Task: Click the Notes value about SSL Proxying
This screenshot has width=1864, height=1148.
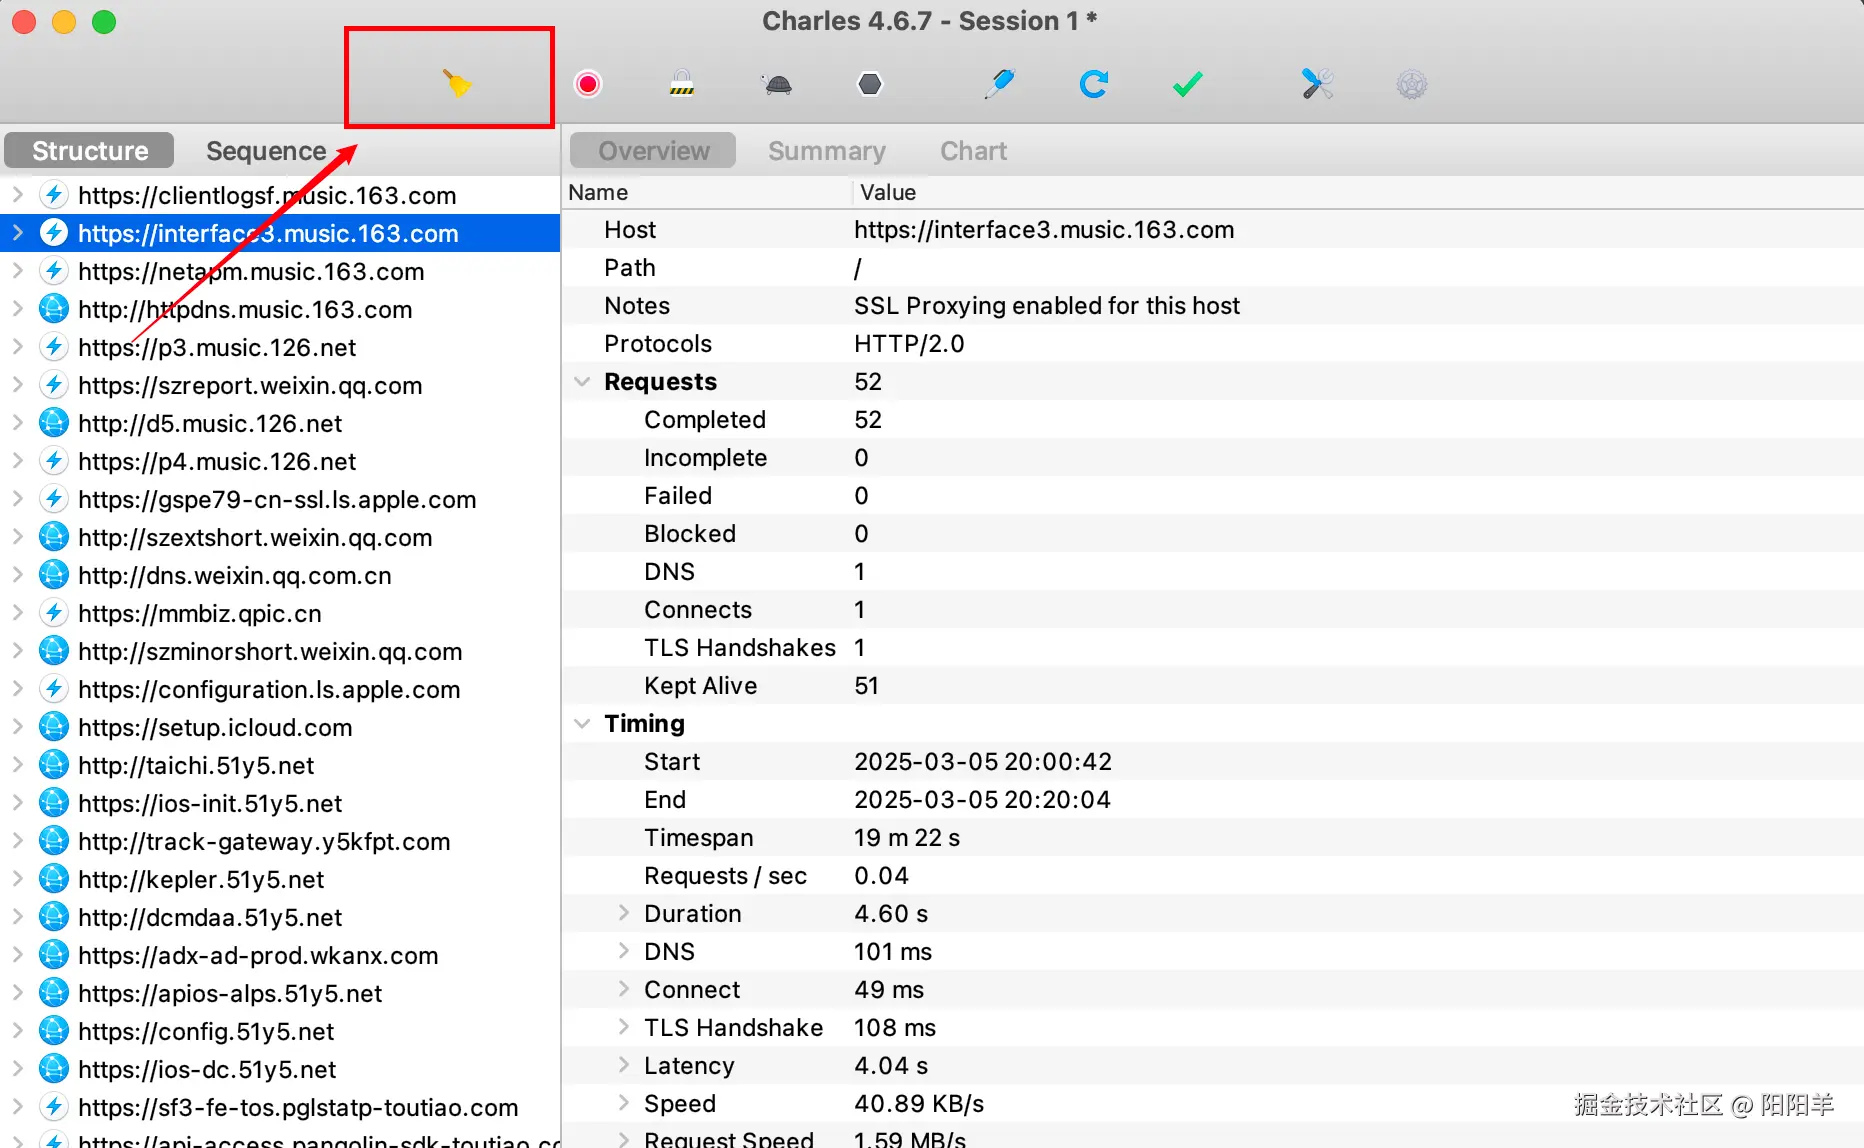Action: click(x=1047, y=305)
